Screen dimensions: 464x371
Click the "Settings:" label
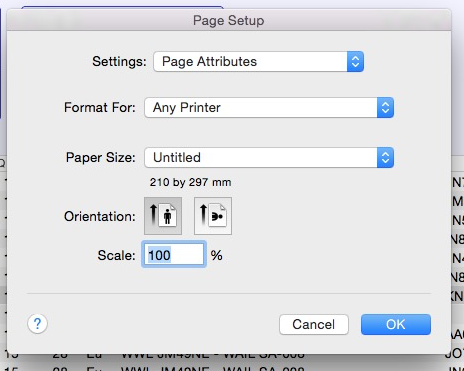coord(119,61)
